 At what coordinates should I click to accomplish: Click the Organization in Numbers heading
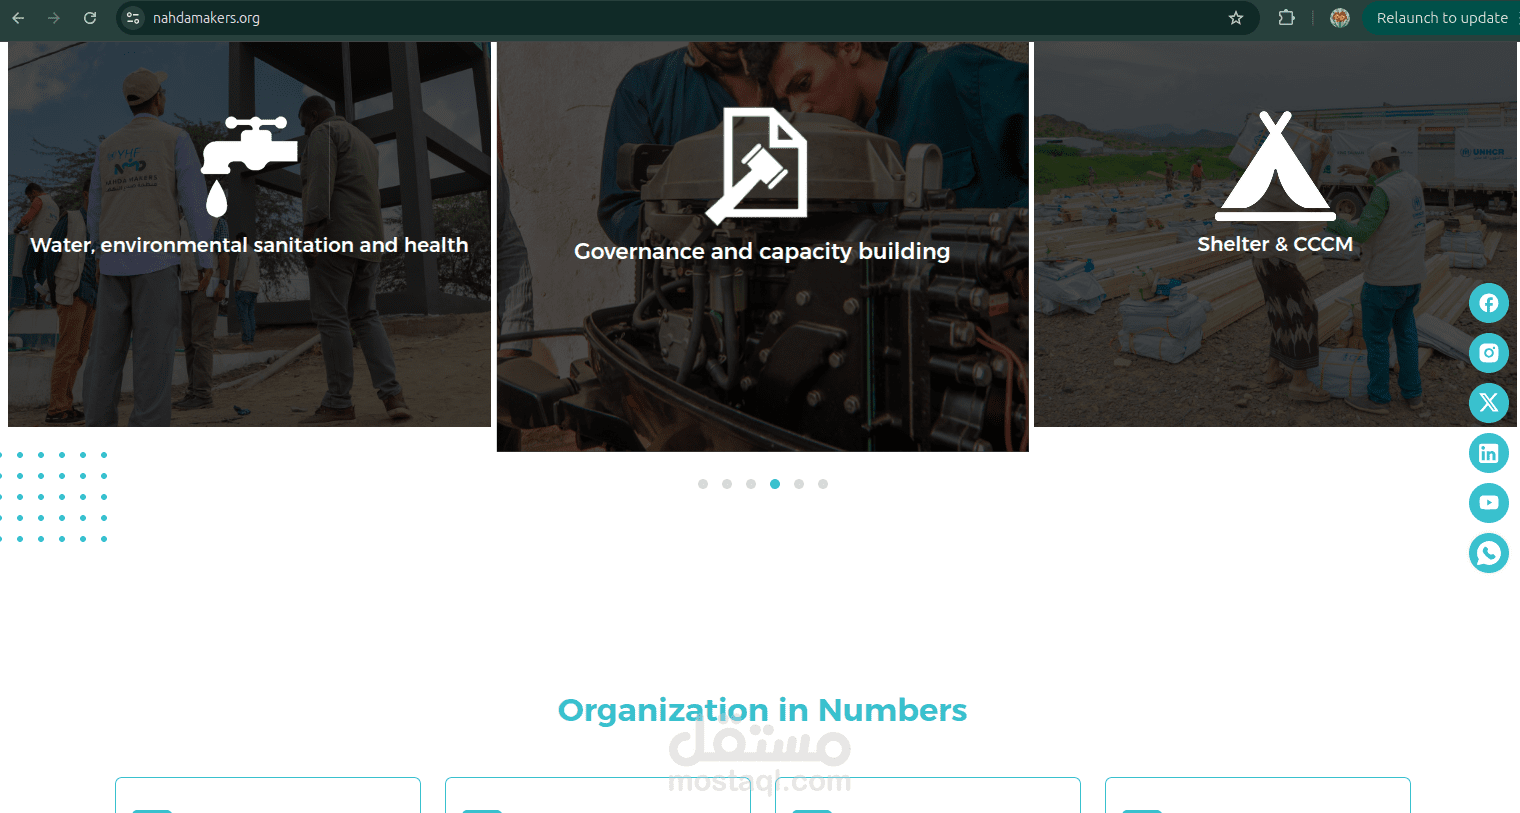(x=762, y=710)
